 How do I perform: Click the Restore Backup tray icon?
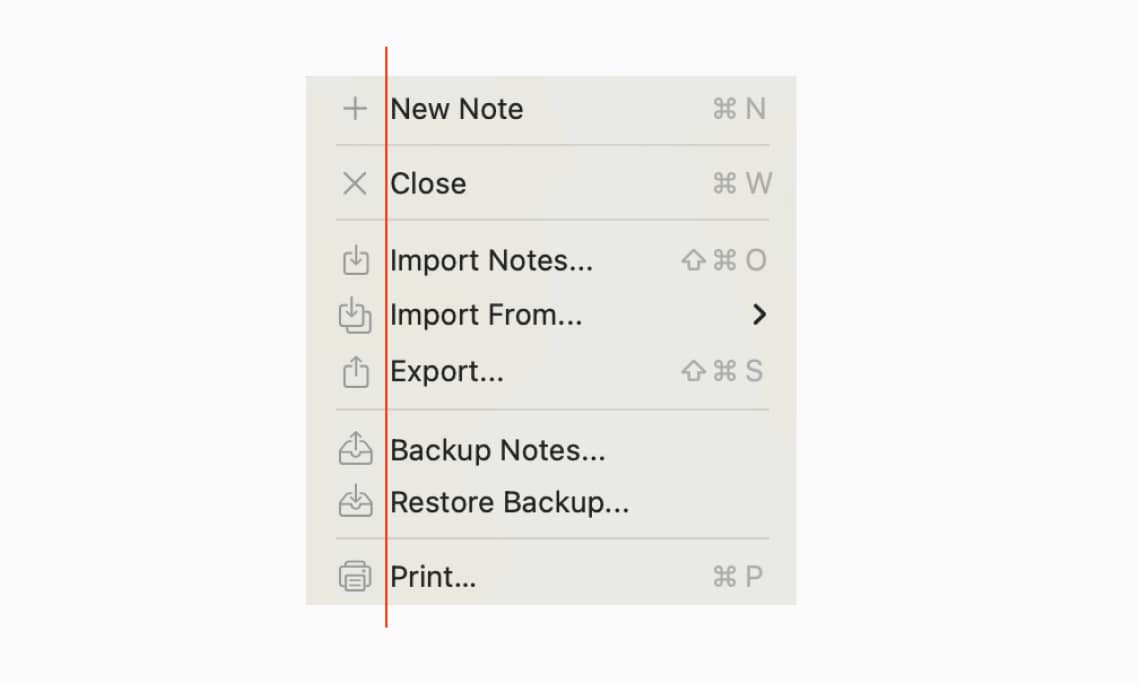click(x=357, y=502)
